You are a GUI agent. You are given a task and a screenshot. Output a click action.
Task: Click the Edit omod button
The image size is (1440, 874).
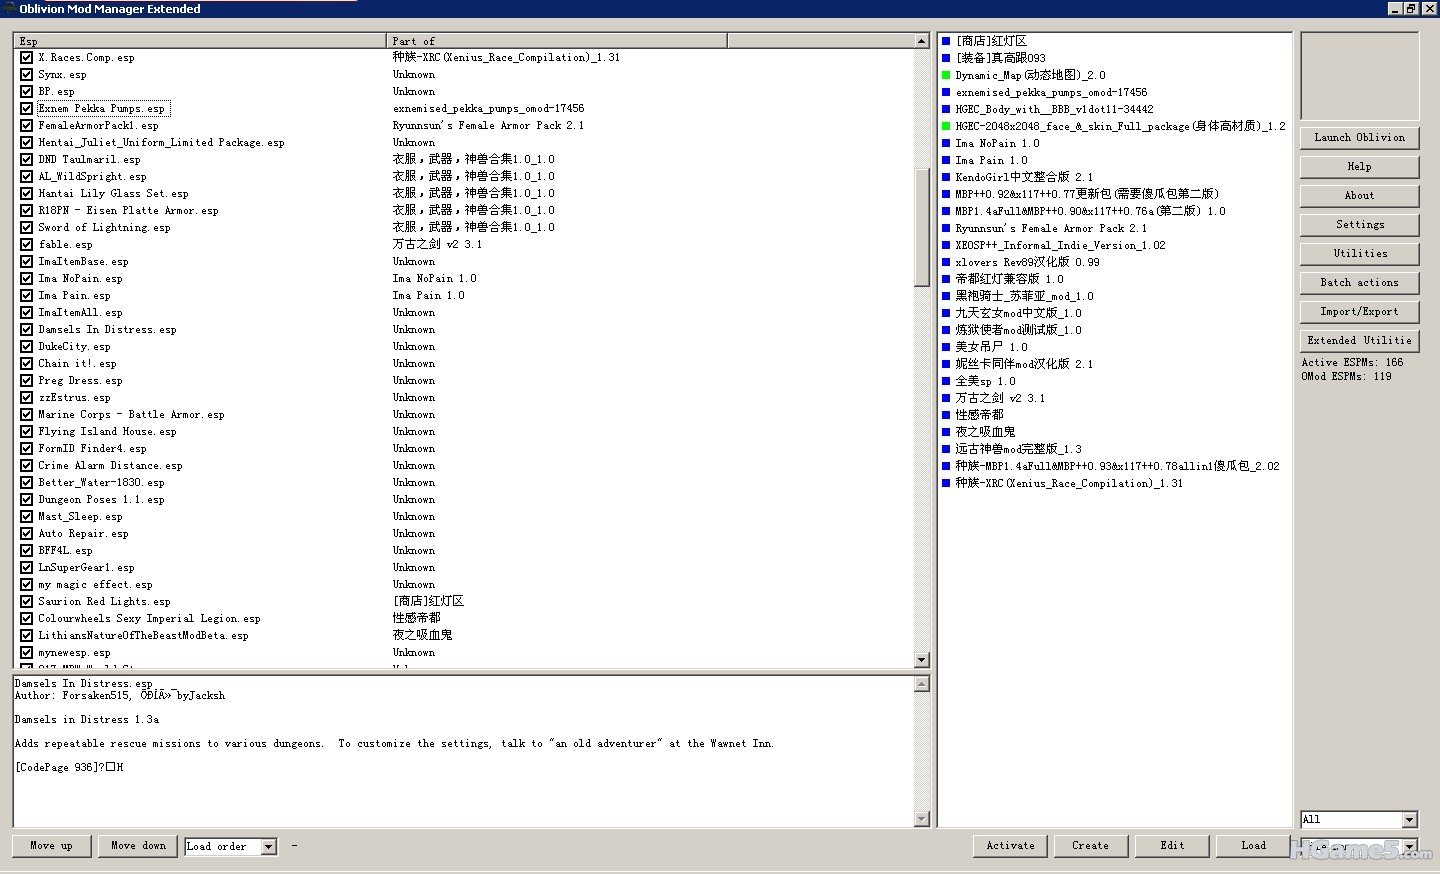1172,846
